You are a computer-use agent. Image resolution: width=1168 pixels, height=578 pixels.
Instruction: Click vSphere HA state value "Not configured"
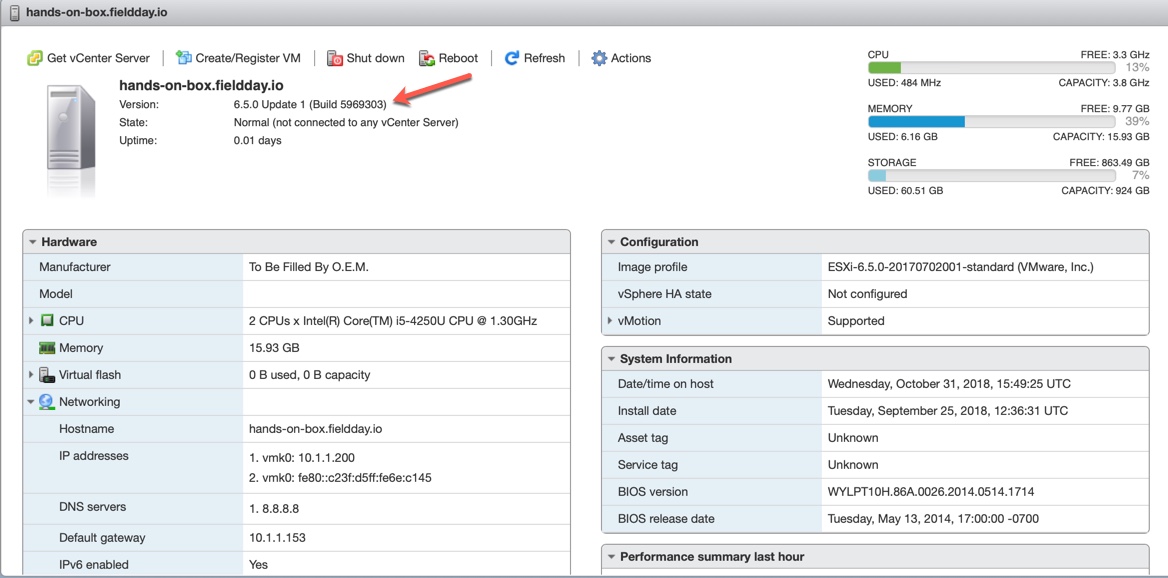pos(868,294)
